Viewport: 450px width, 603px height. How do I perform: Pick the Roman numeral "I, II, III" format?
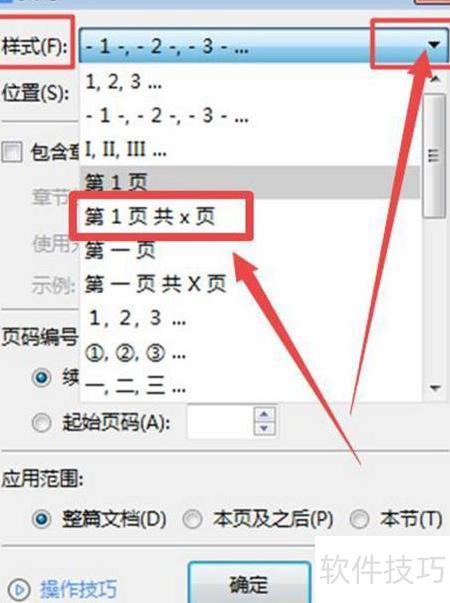(x=250, y=149)
